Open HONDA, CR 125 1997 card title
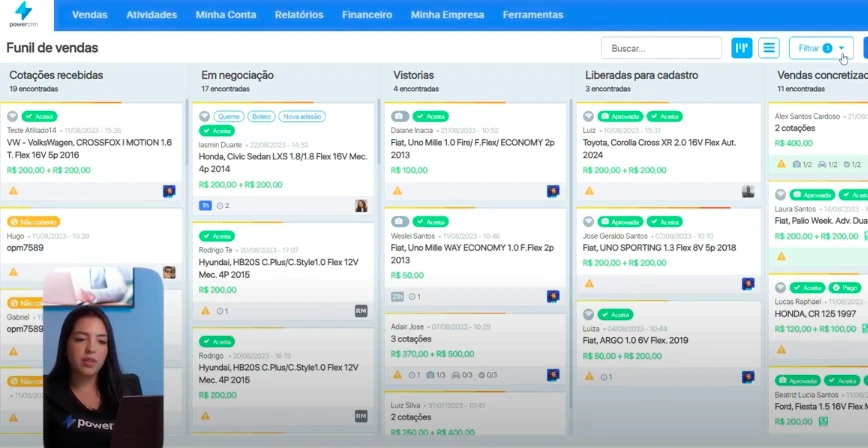 pos(815,313)
